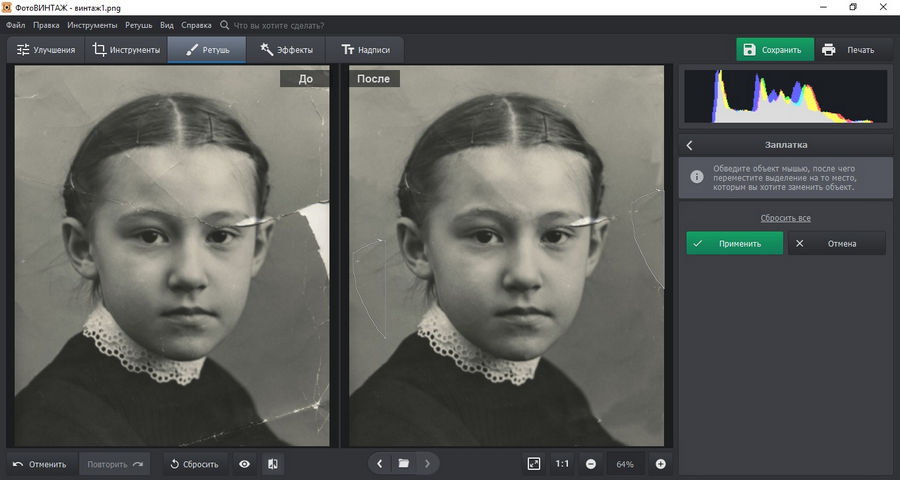Viewport: 900px width, 480px height.
Task: Toggle original preview with eye icon
Action: coord(245,464)
